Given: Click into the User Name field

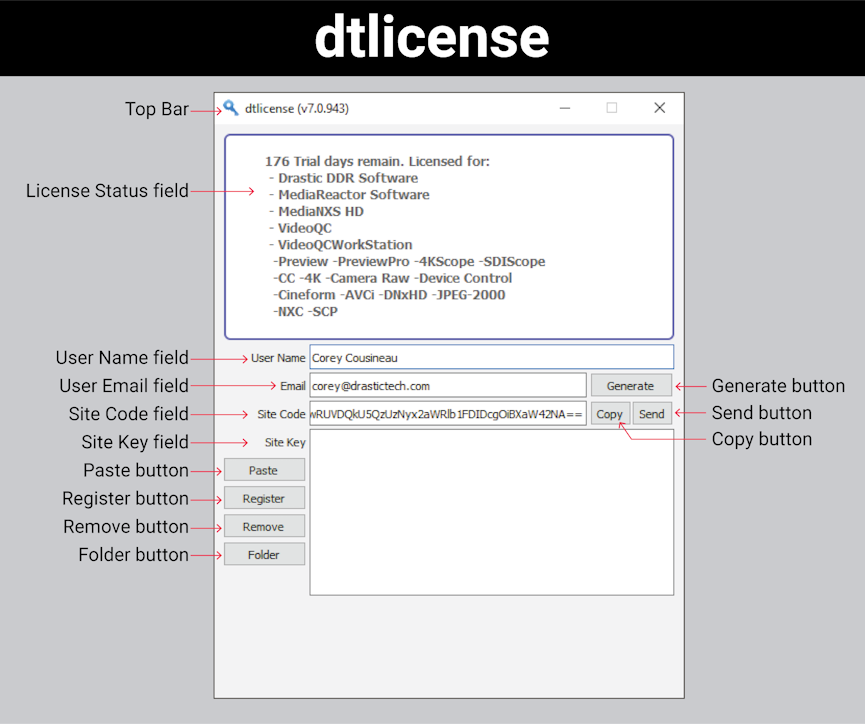Looking at the screenshot, I should (492, 358).
